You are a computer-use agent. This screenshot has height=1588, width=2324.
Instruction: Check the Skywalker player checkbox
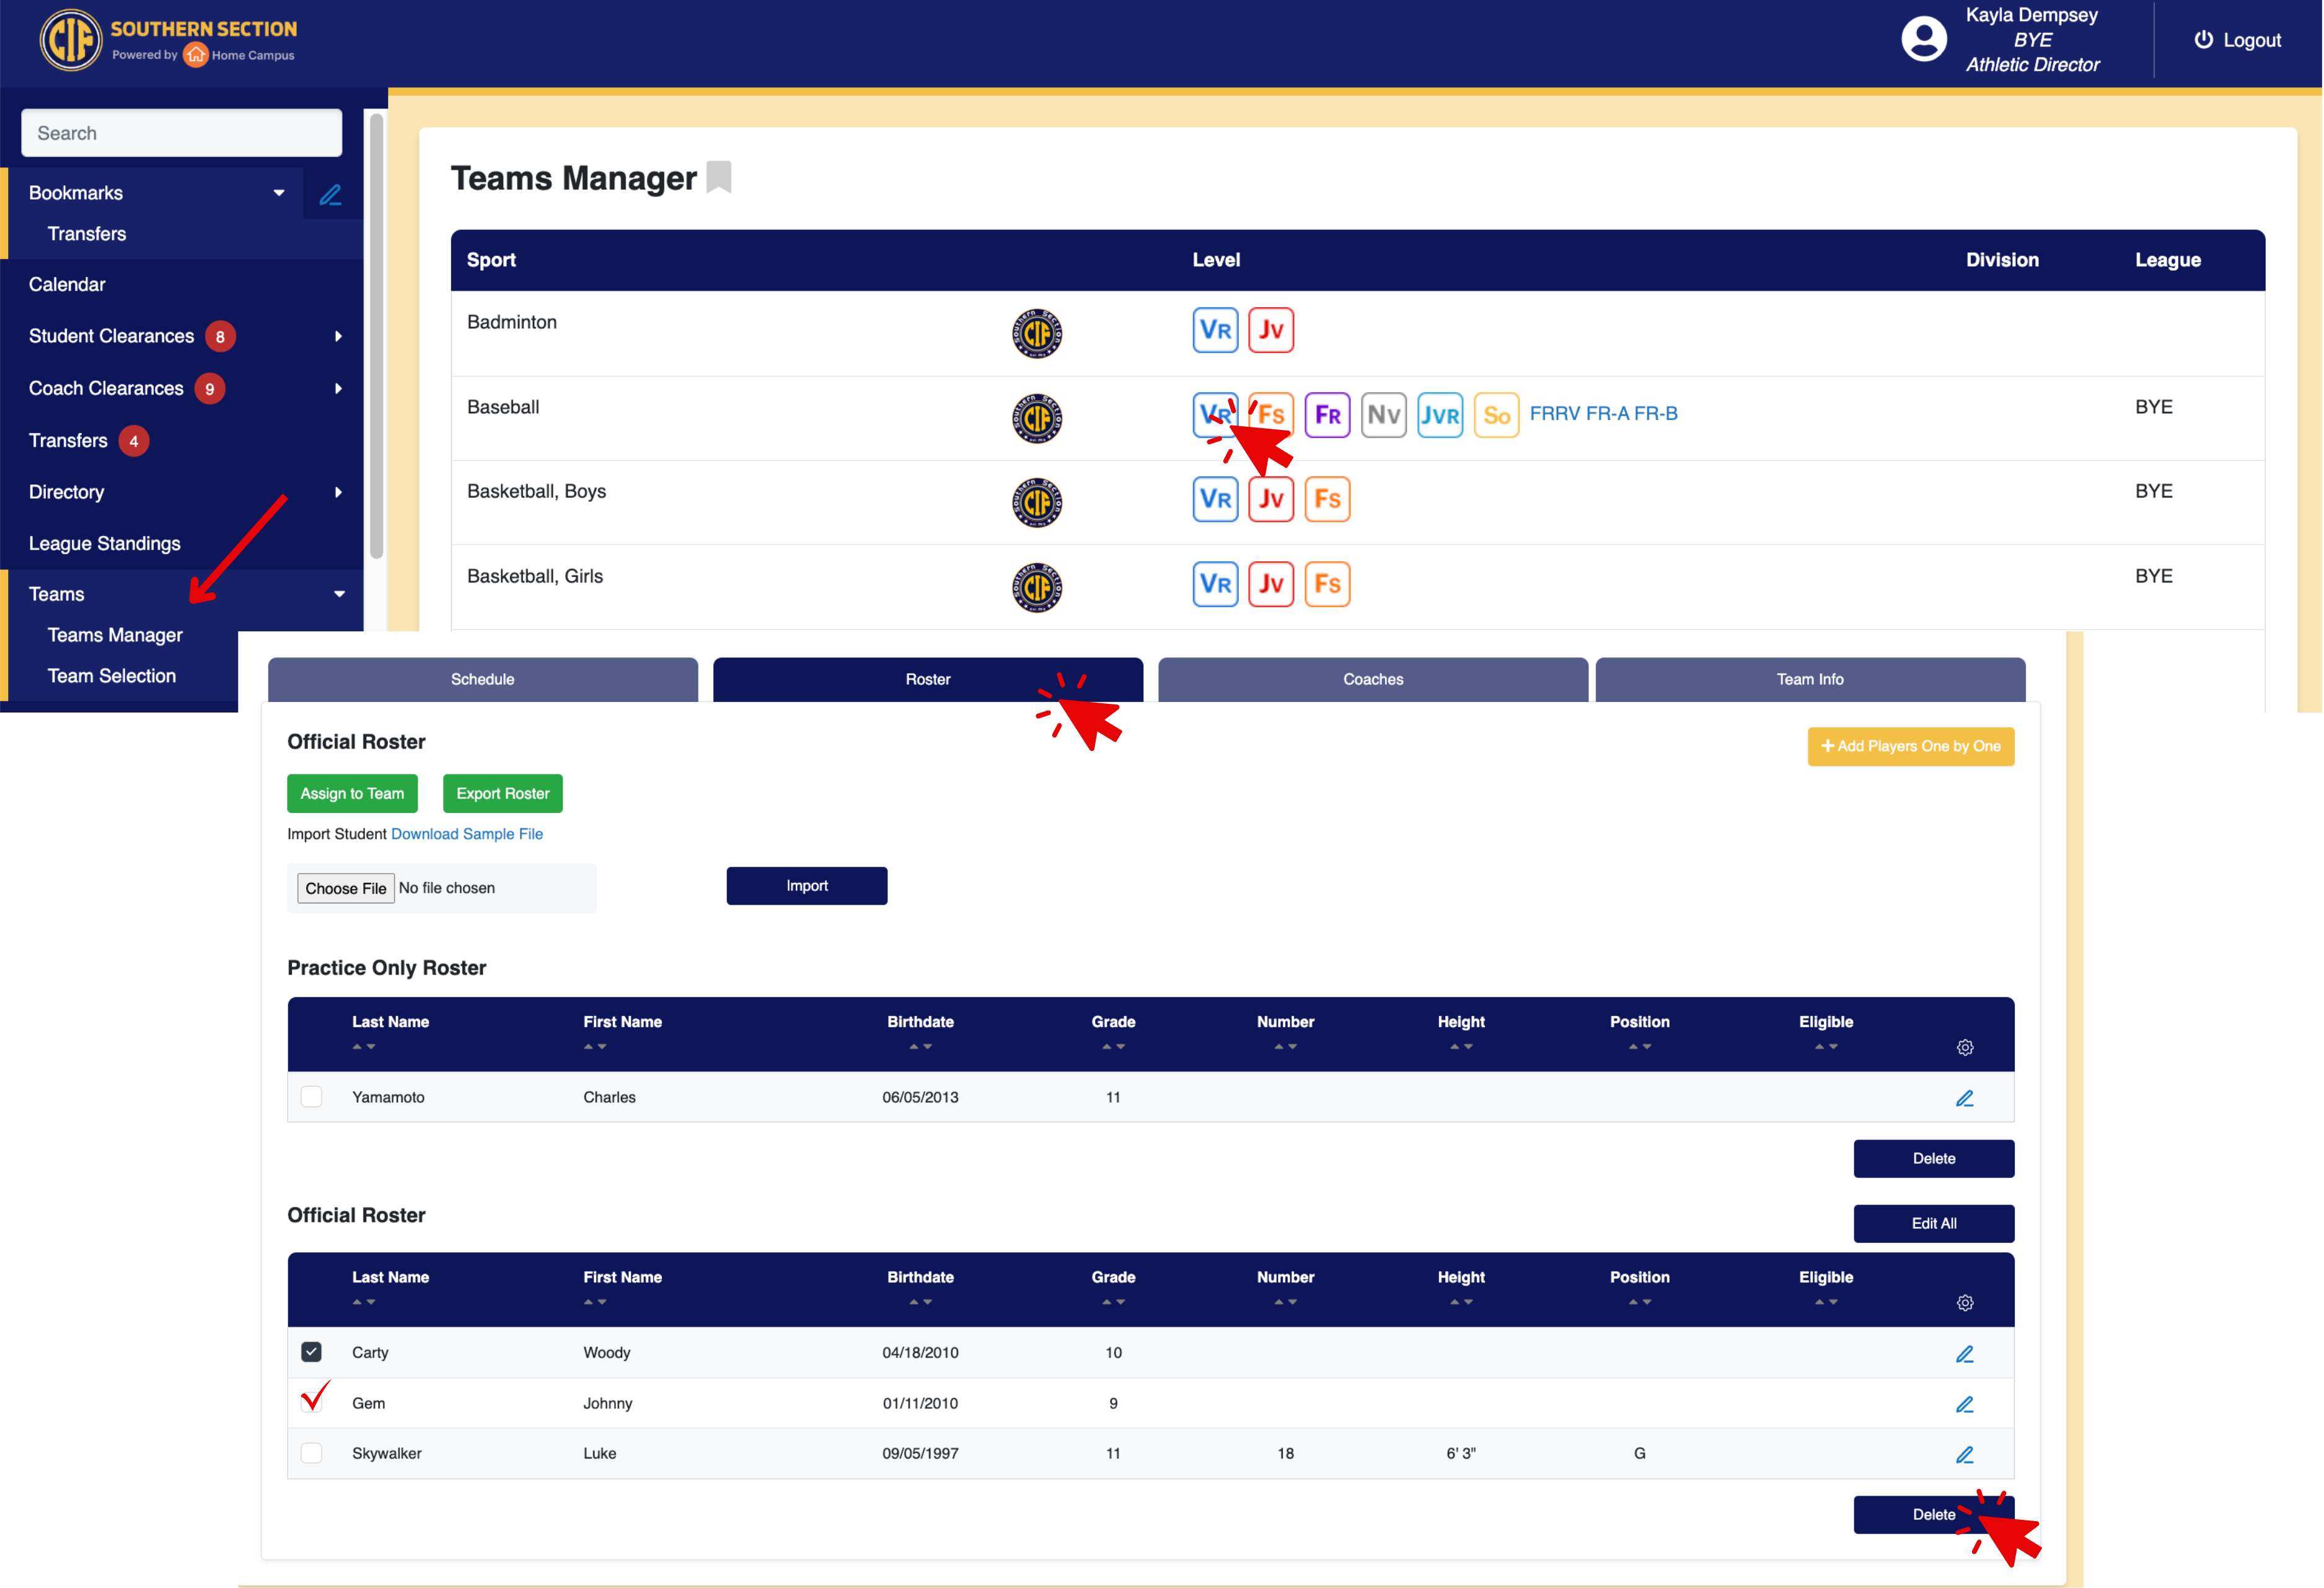312,1453
